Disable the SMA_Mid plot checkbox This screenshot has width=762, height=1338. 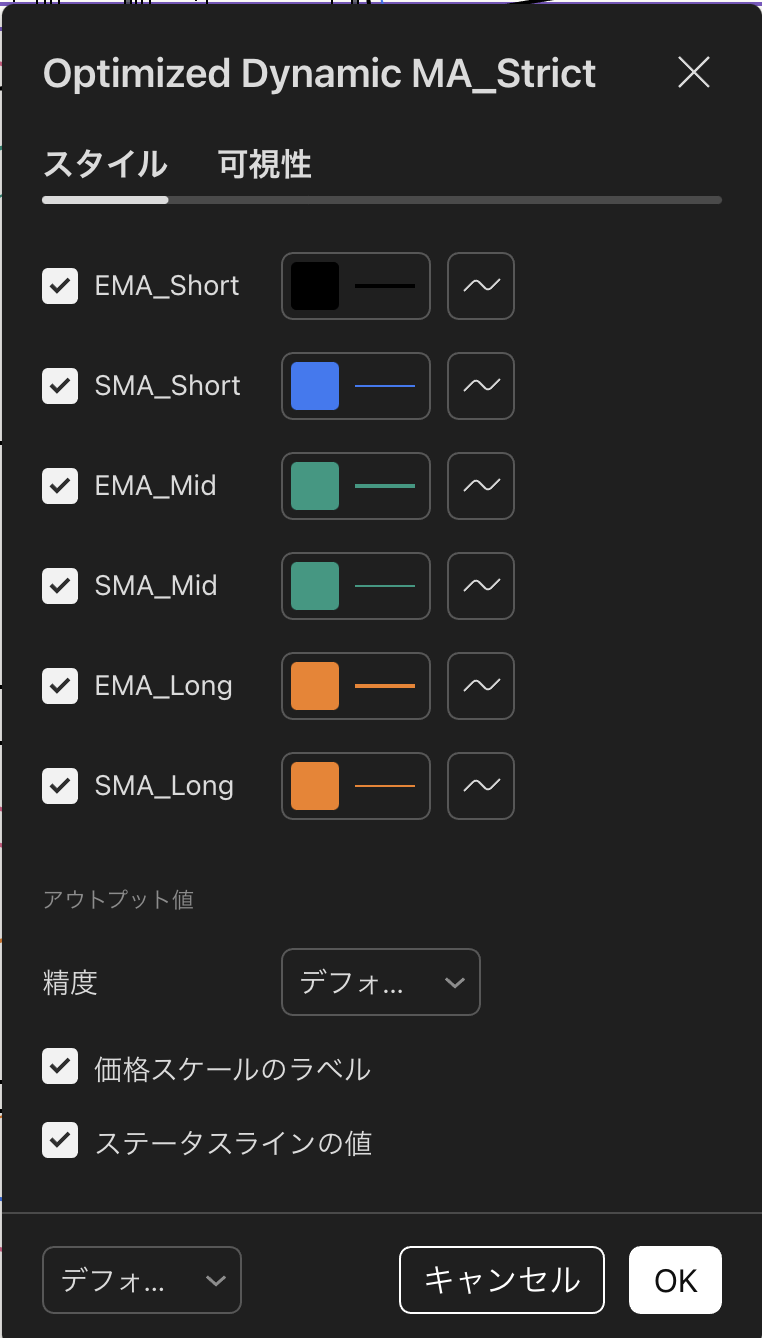(60, 586)
